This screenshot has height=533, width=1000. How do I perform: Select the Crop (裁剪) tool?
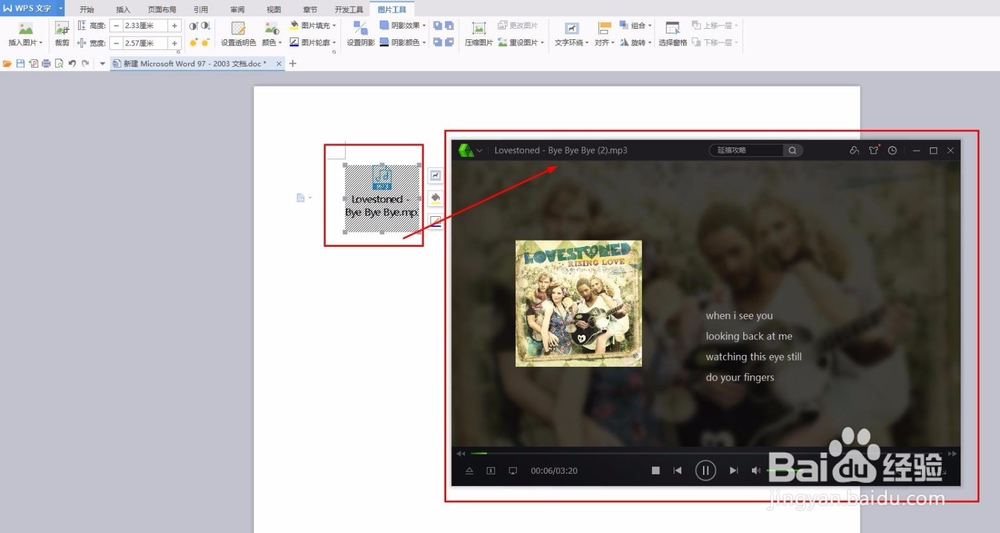62,34
